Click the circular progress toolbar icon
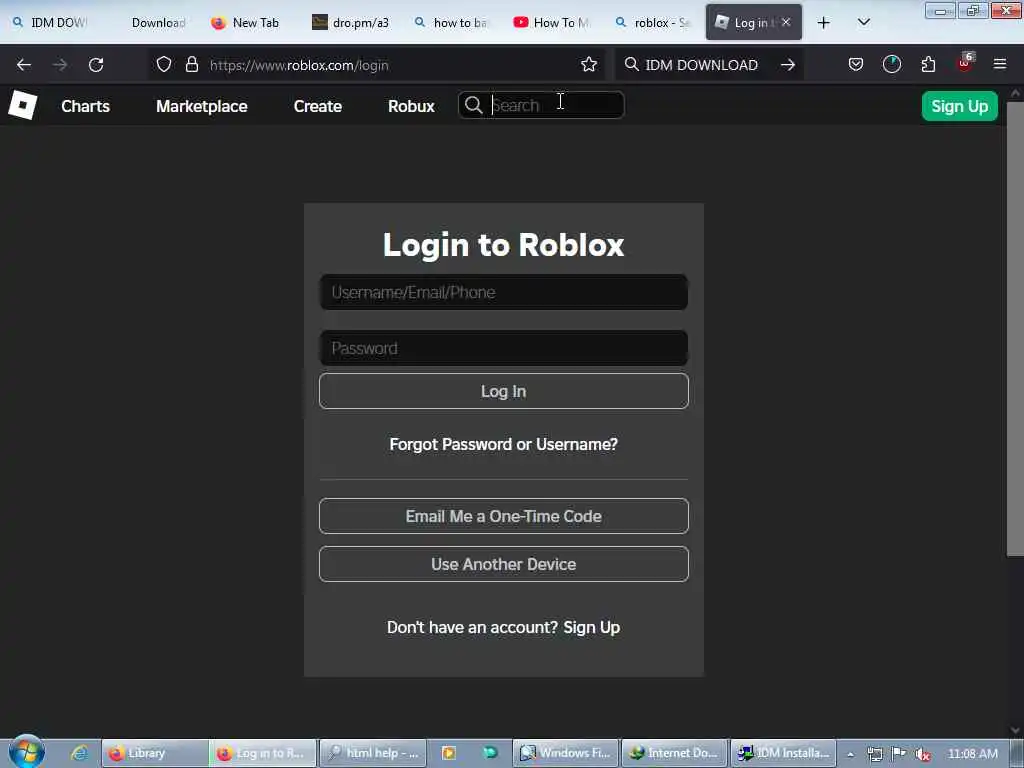The height and width of the screenshot is (768, 1024). point(891,64)
